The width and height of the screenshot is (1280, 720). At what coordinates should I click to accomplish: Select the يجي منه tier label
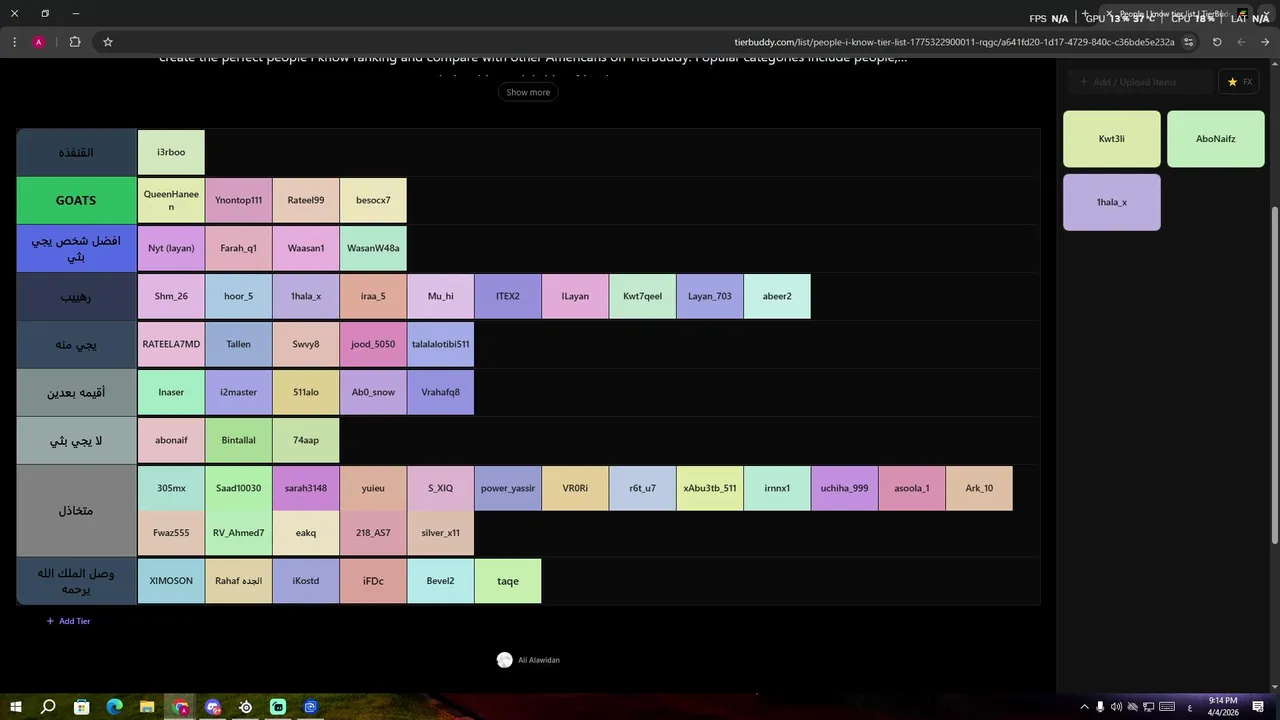(76, 344)
